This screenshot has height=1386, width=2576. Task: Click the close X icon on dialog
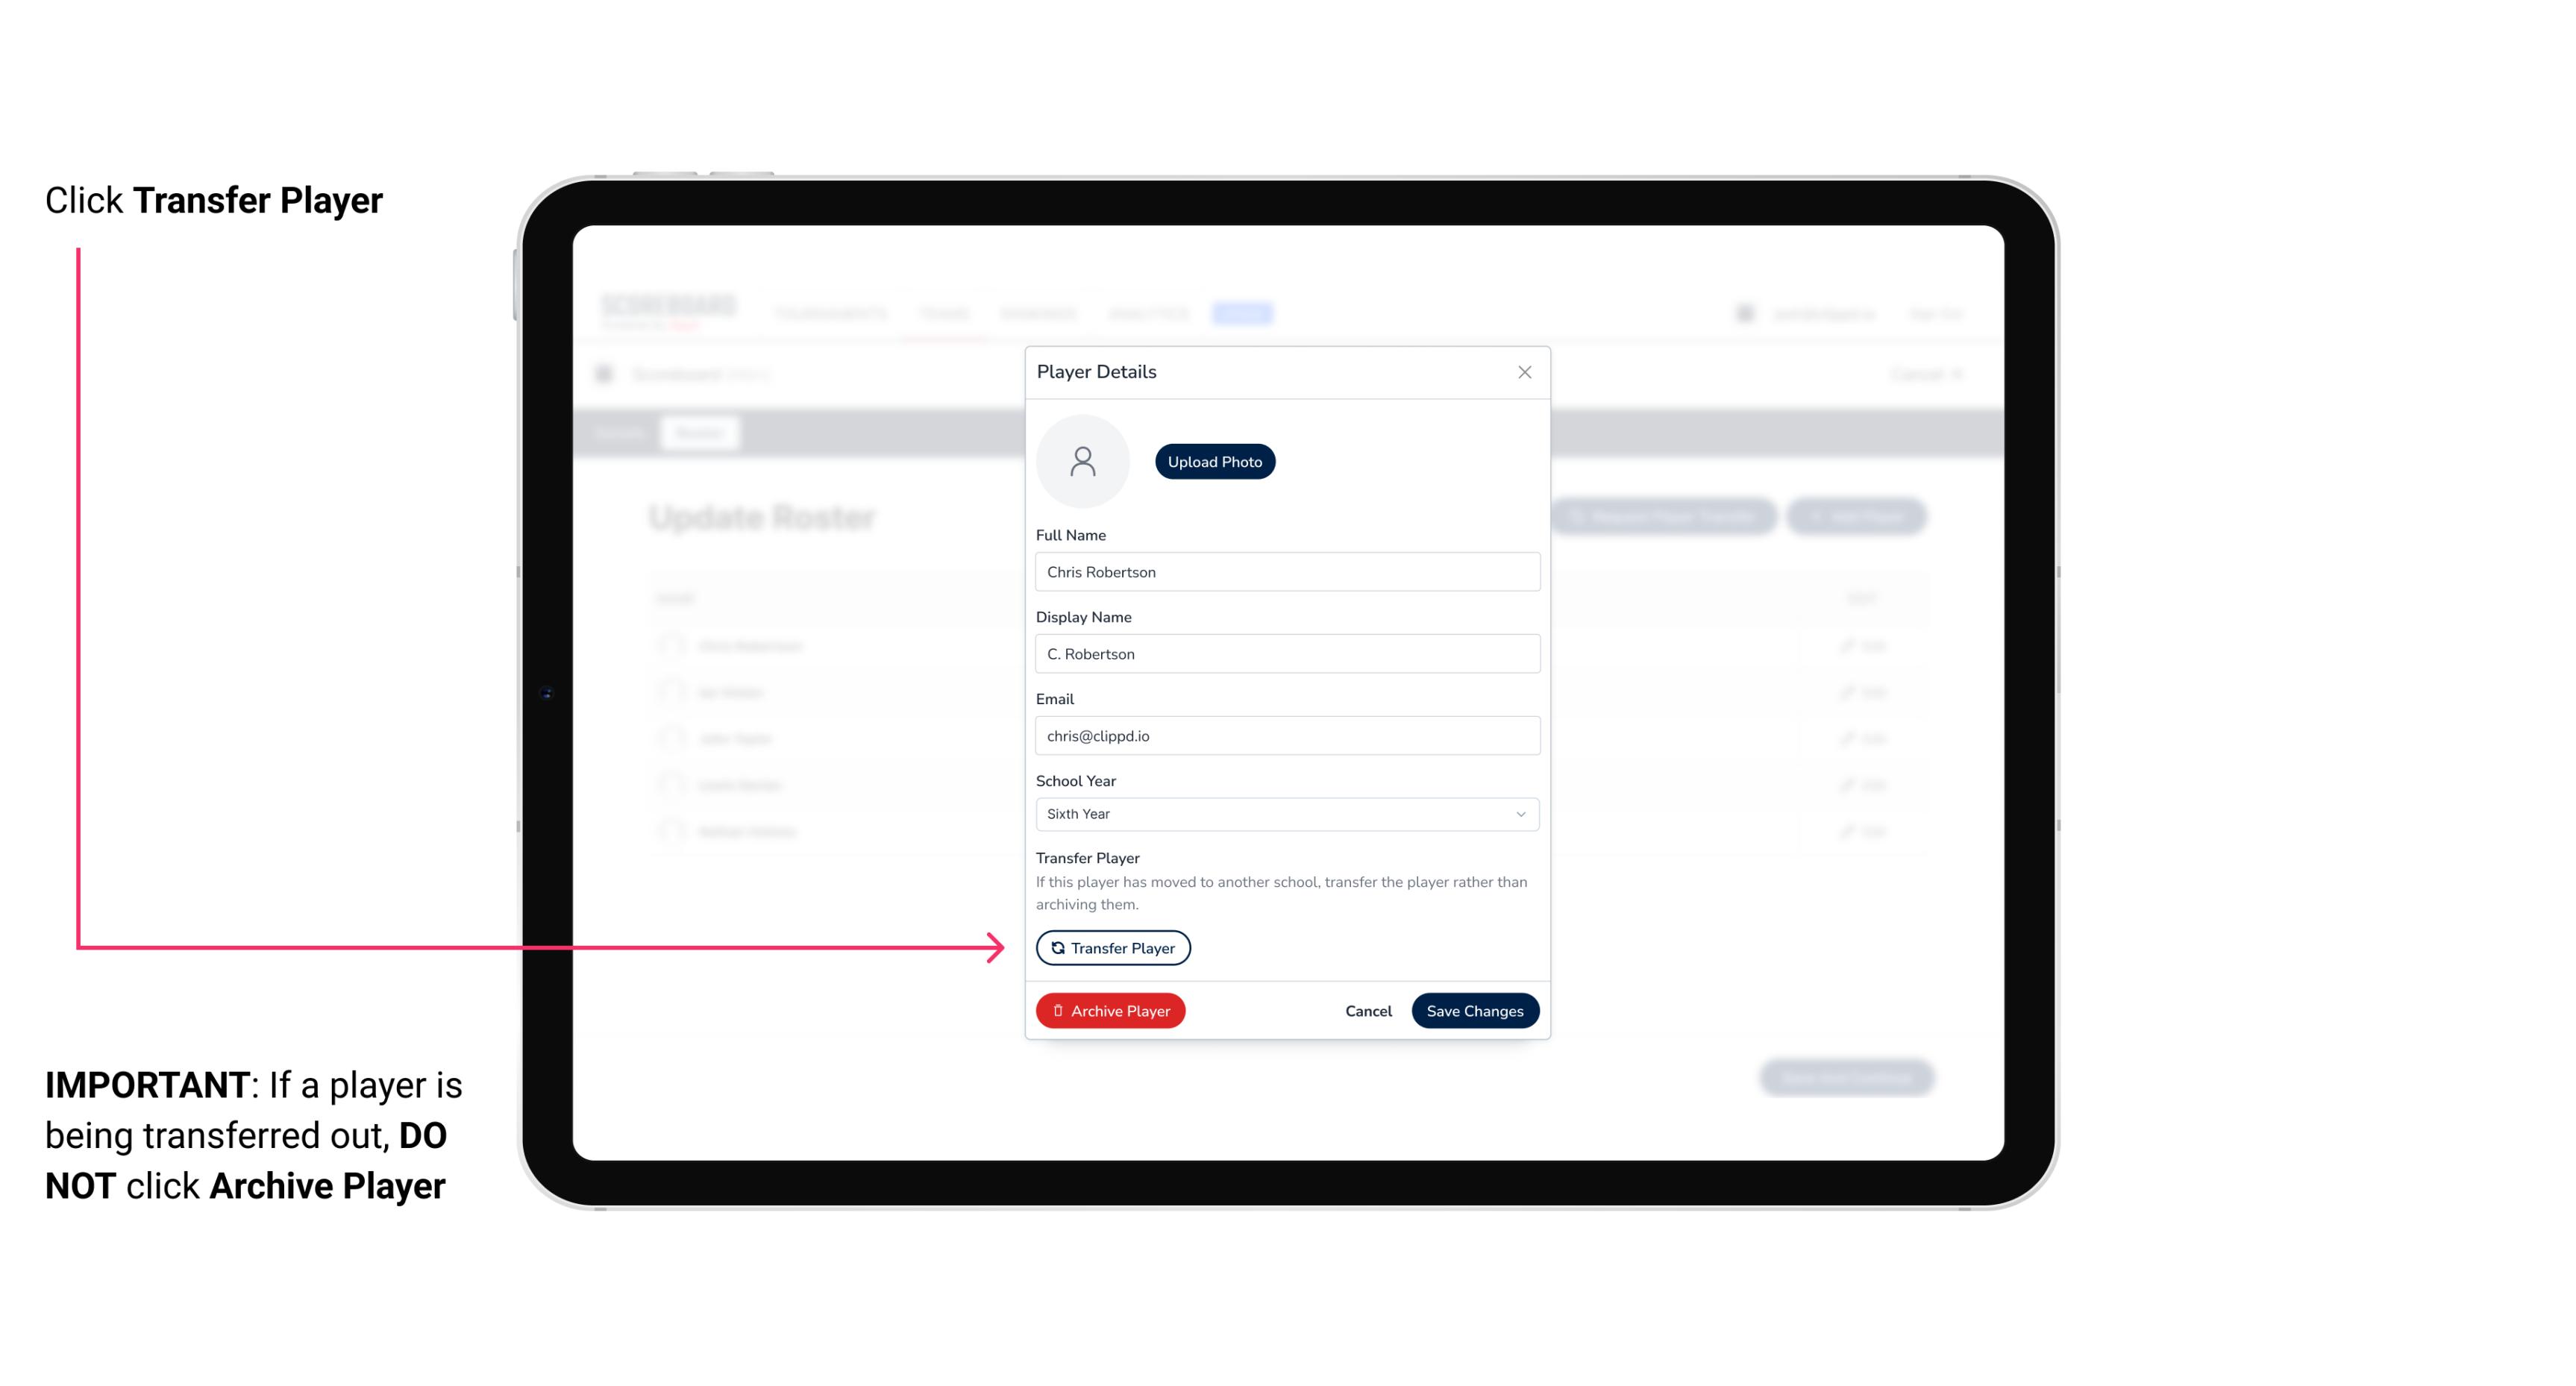(x=1524, y=372)
